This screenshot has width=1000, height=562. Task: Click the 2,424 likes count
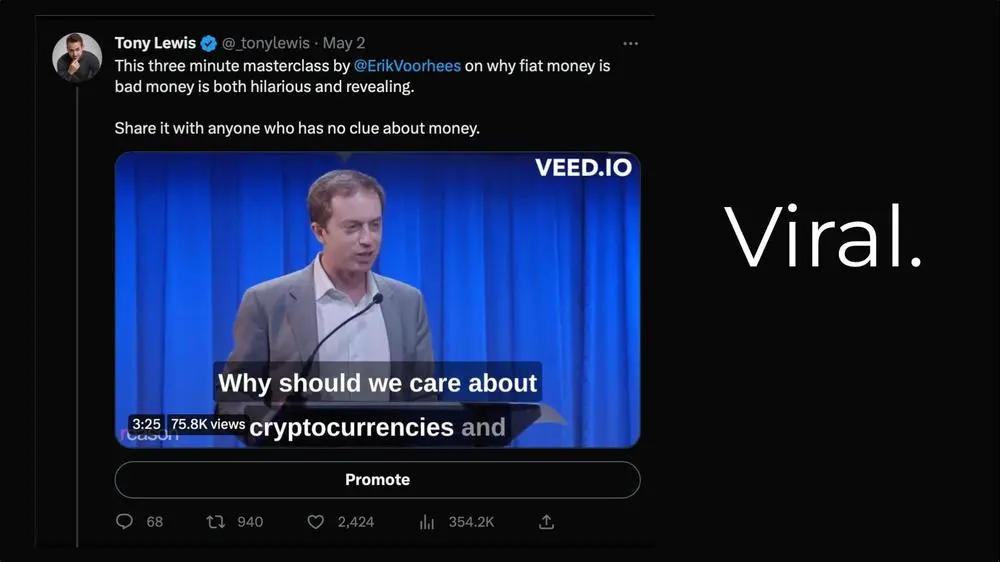click(354, 522)
